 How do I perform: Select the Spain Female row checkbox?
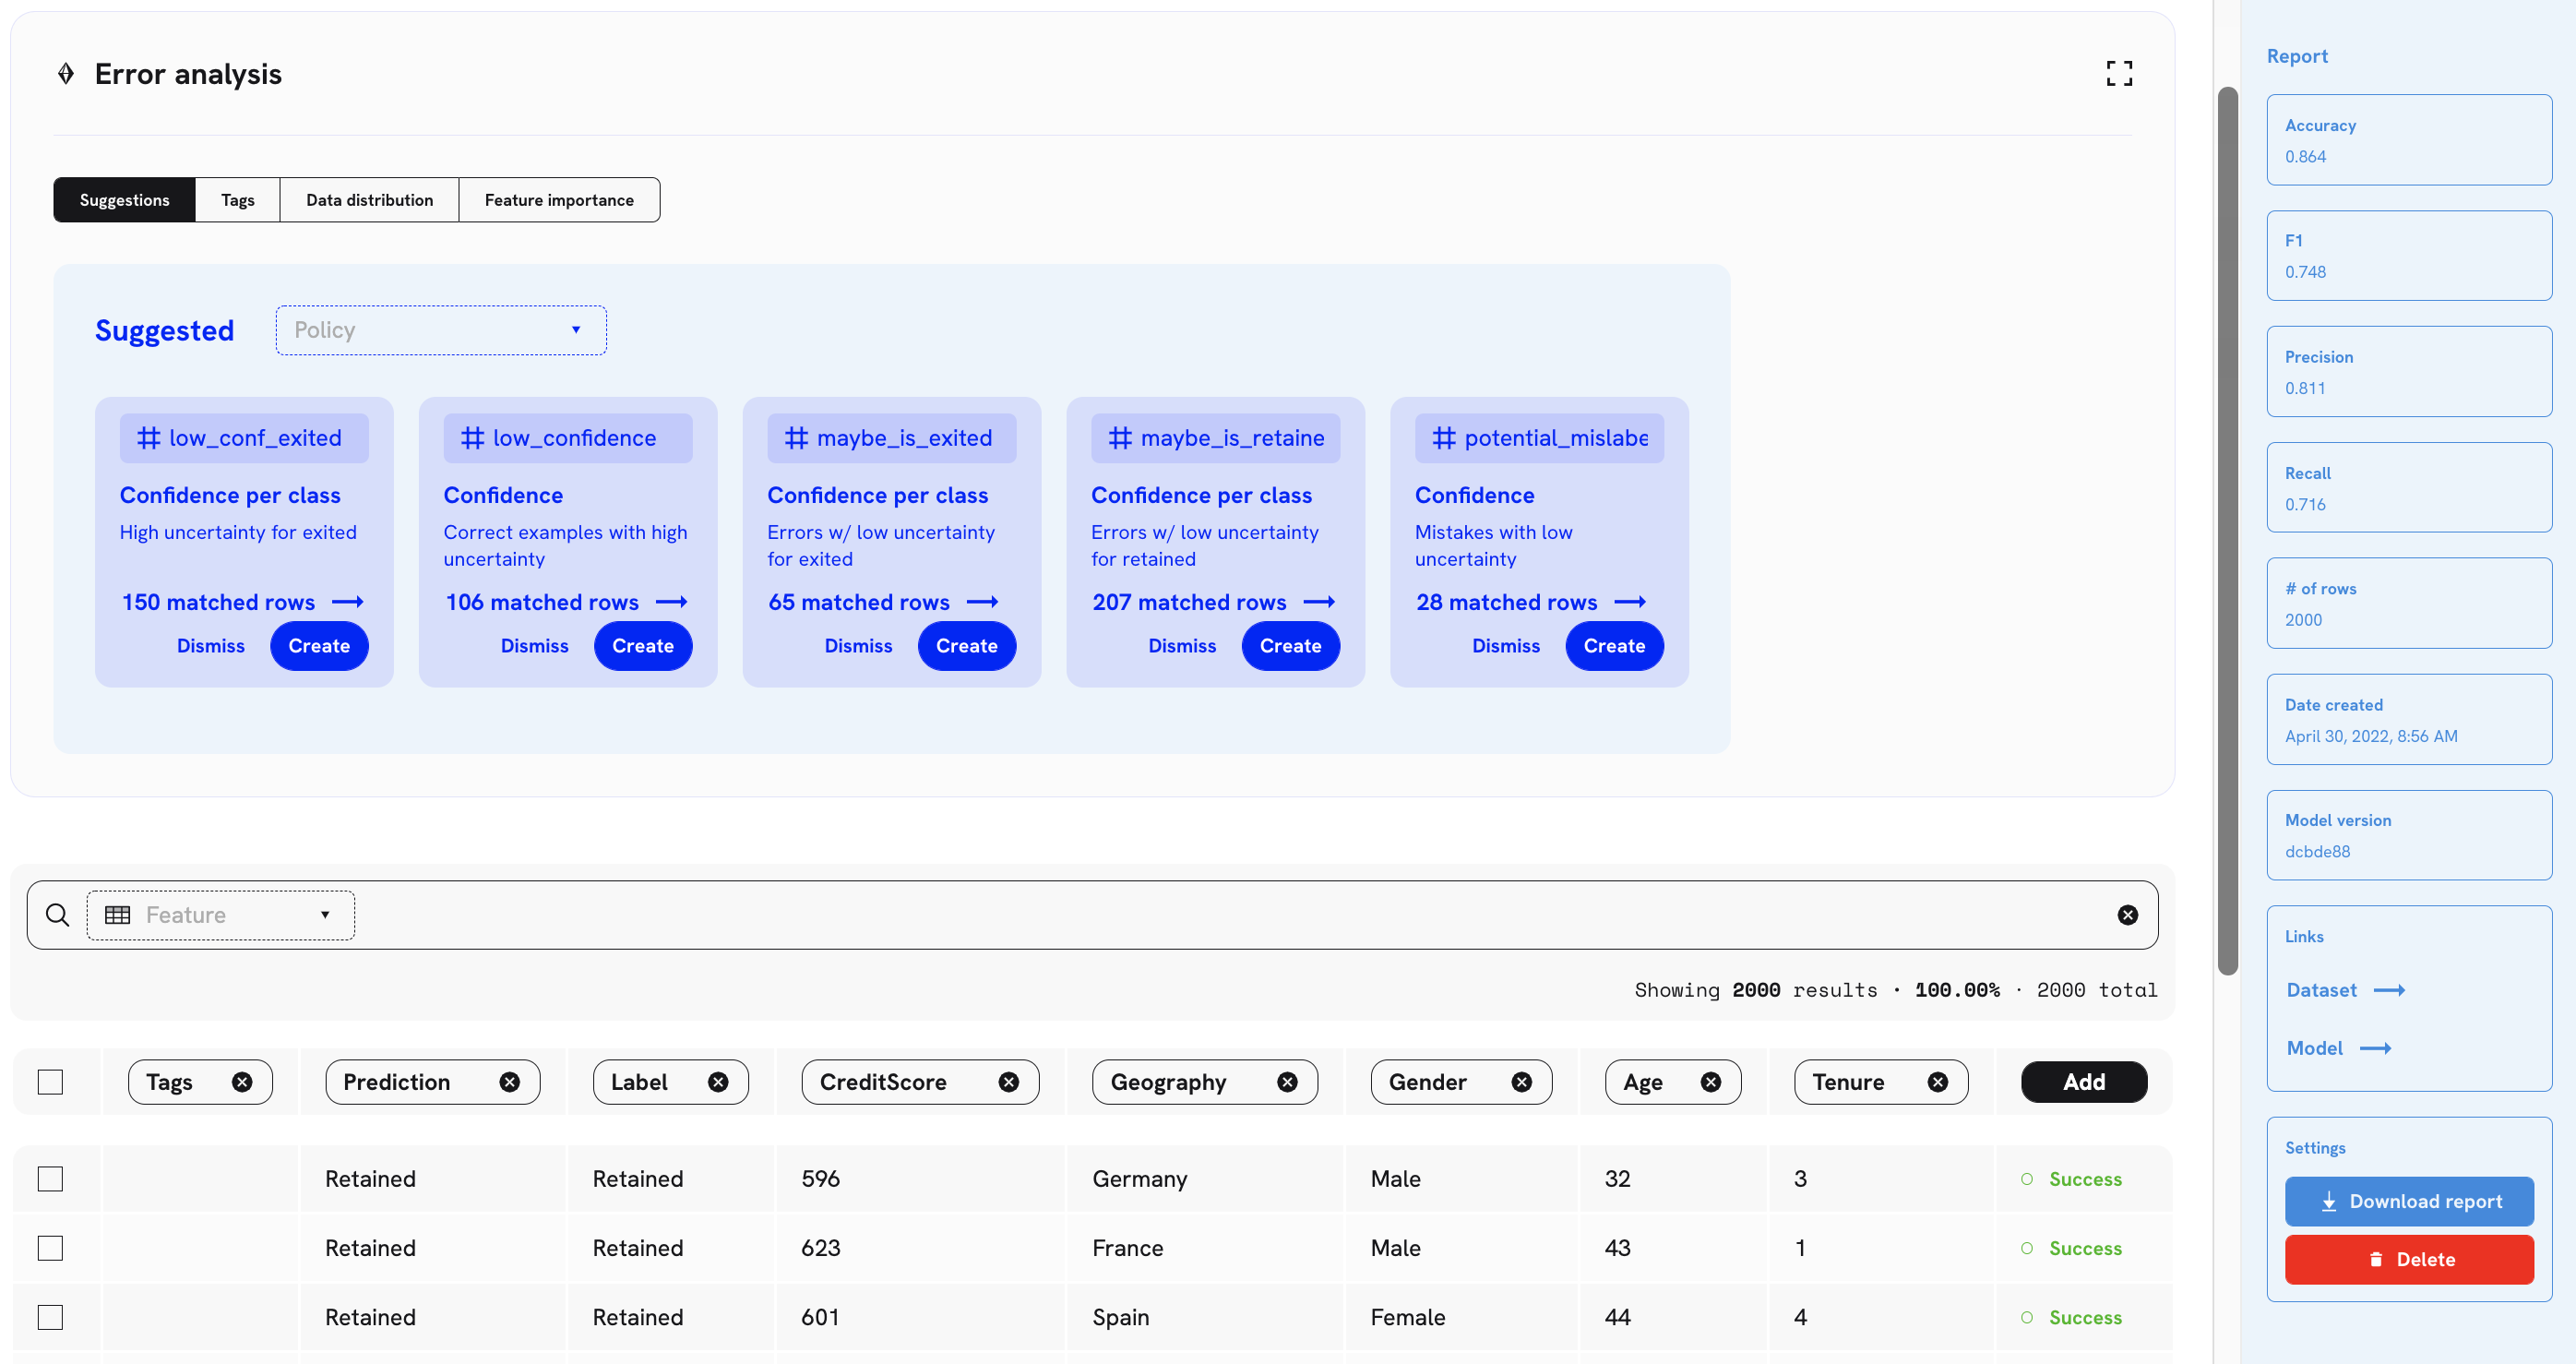point(50,1317)
